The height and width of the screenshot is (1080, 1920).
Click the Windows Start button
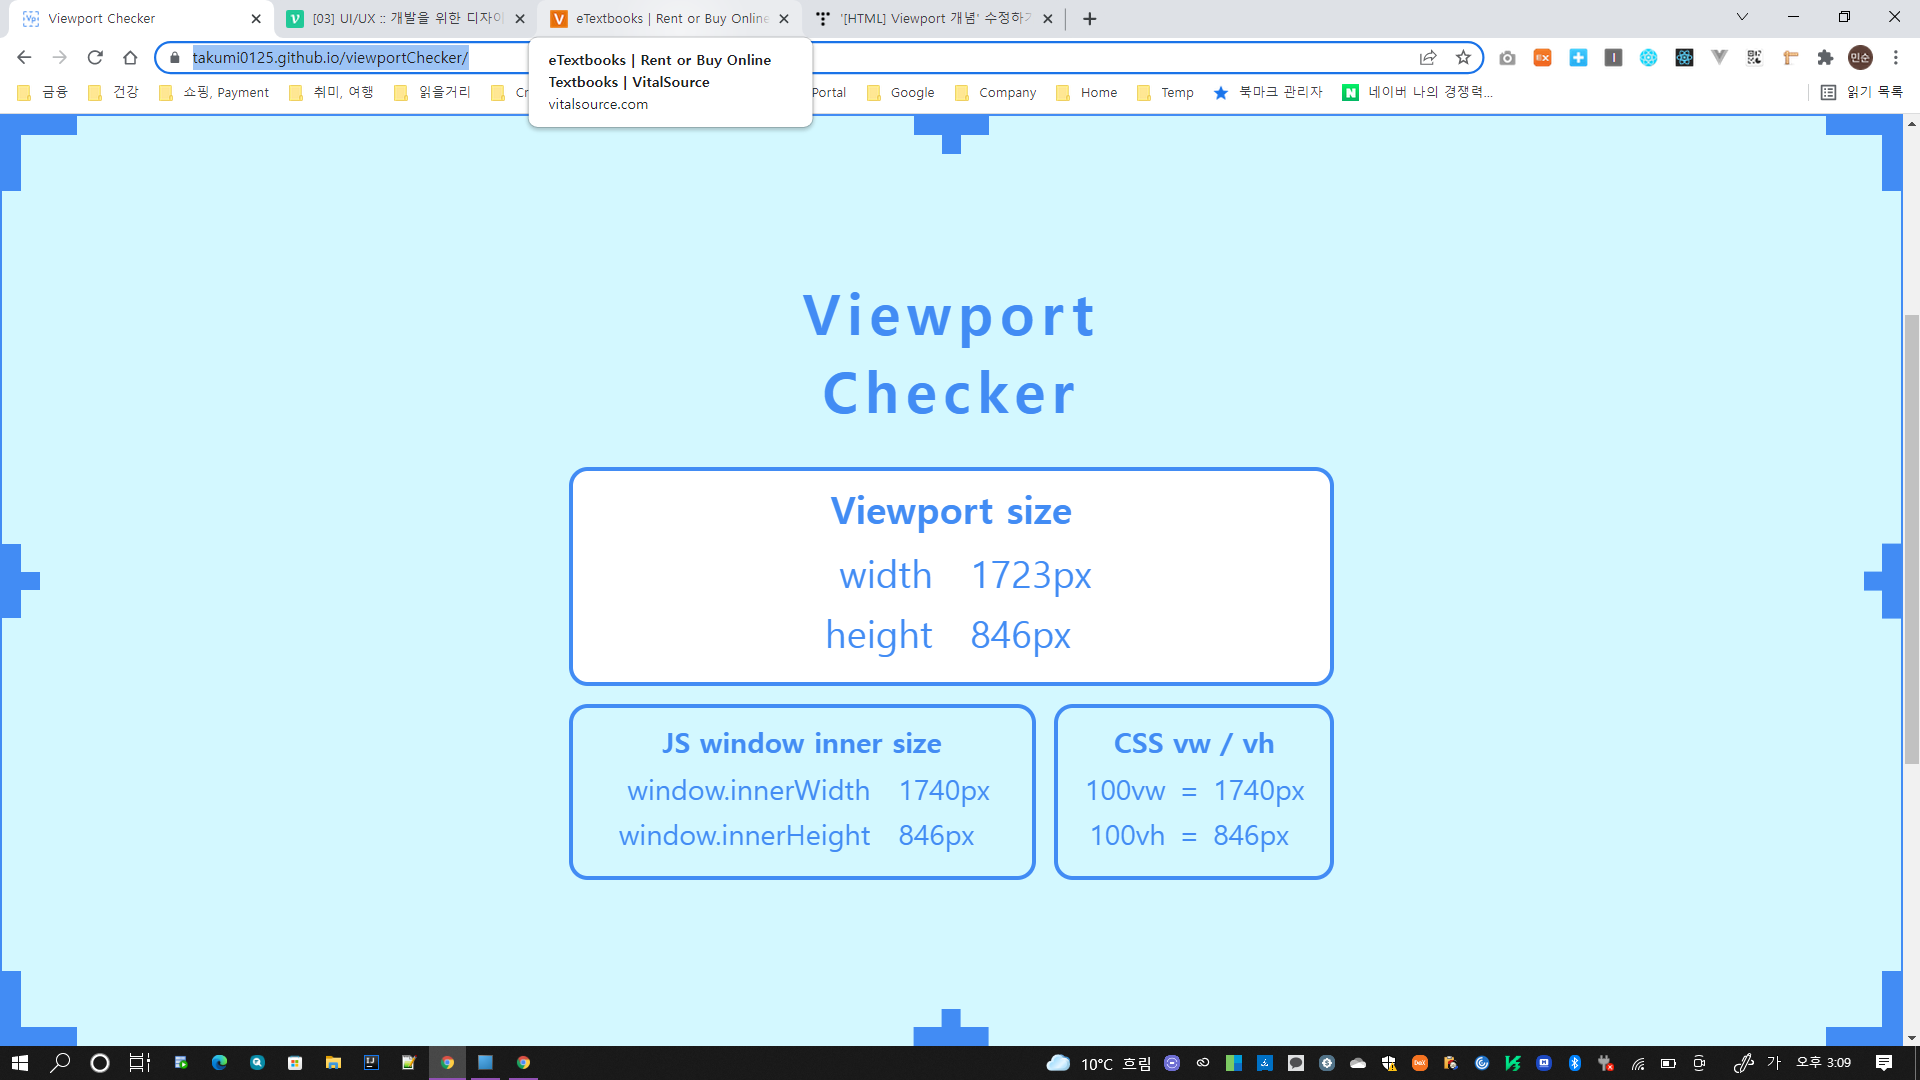click(20, 1062)
